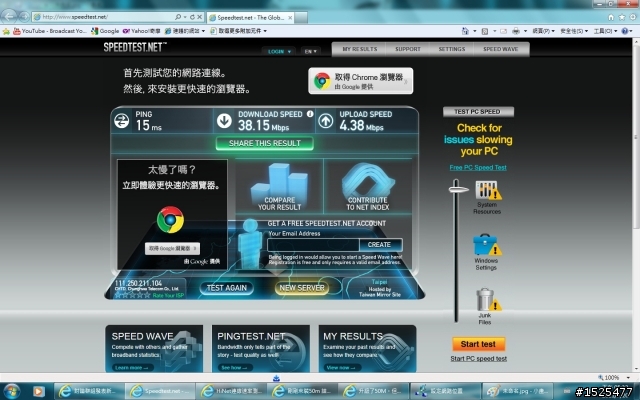Click View now in MY RESULTS card

[x=340, y=368]
